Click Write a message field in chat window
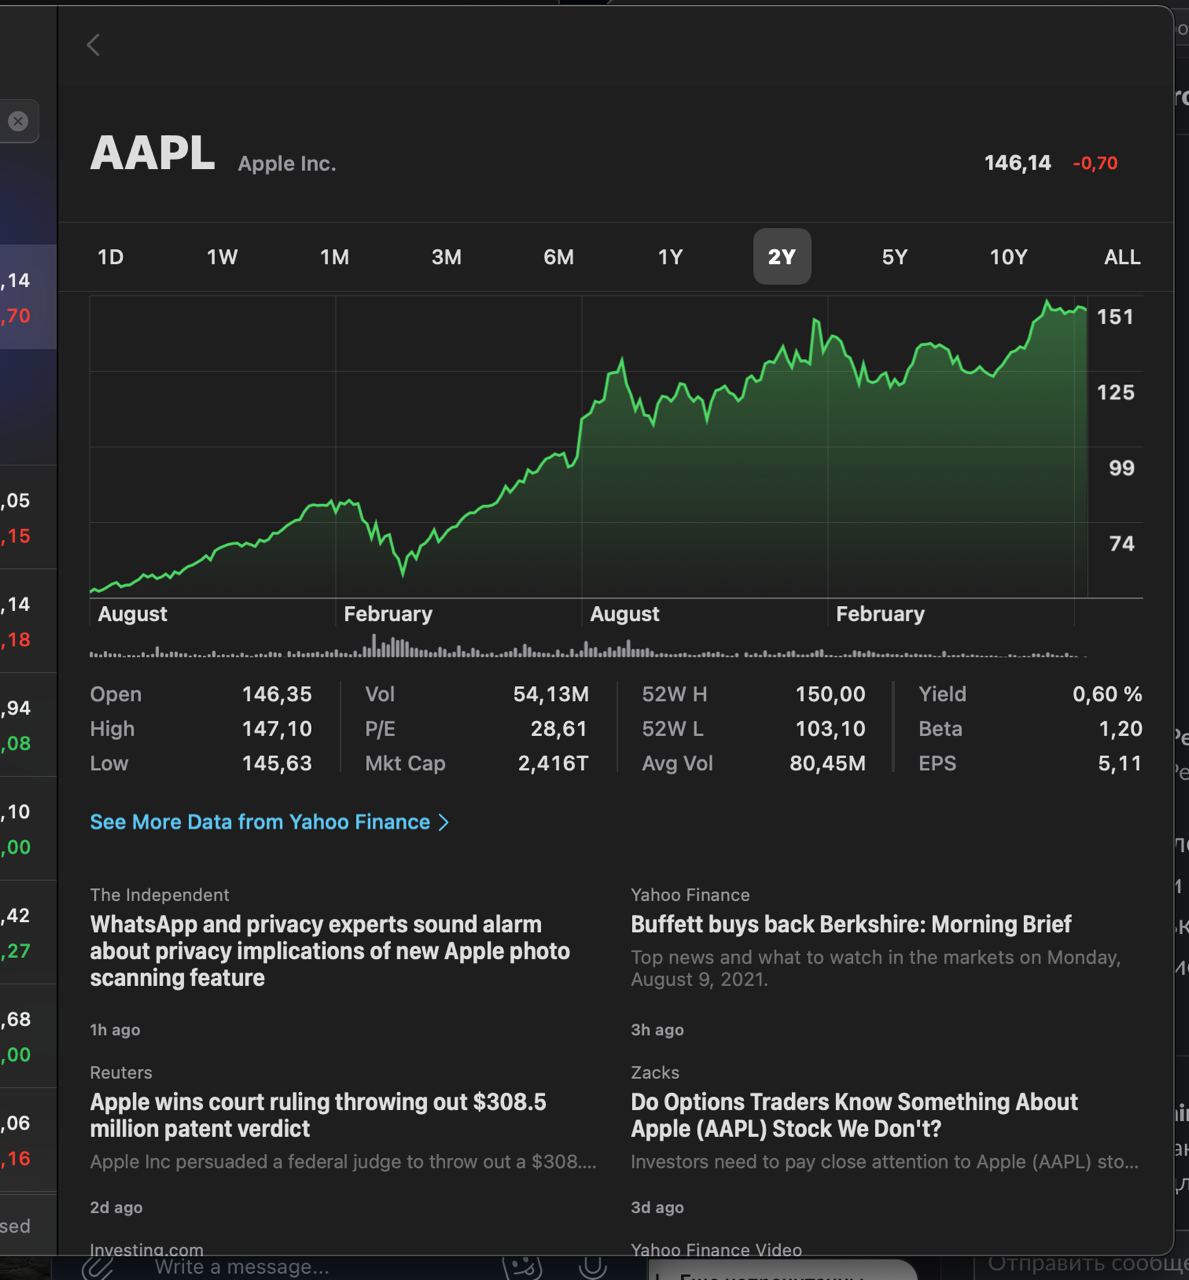This screenshot has height=1280, width=1189. tap(242, 1267)
